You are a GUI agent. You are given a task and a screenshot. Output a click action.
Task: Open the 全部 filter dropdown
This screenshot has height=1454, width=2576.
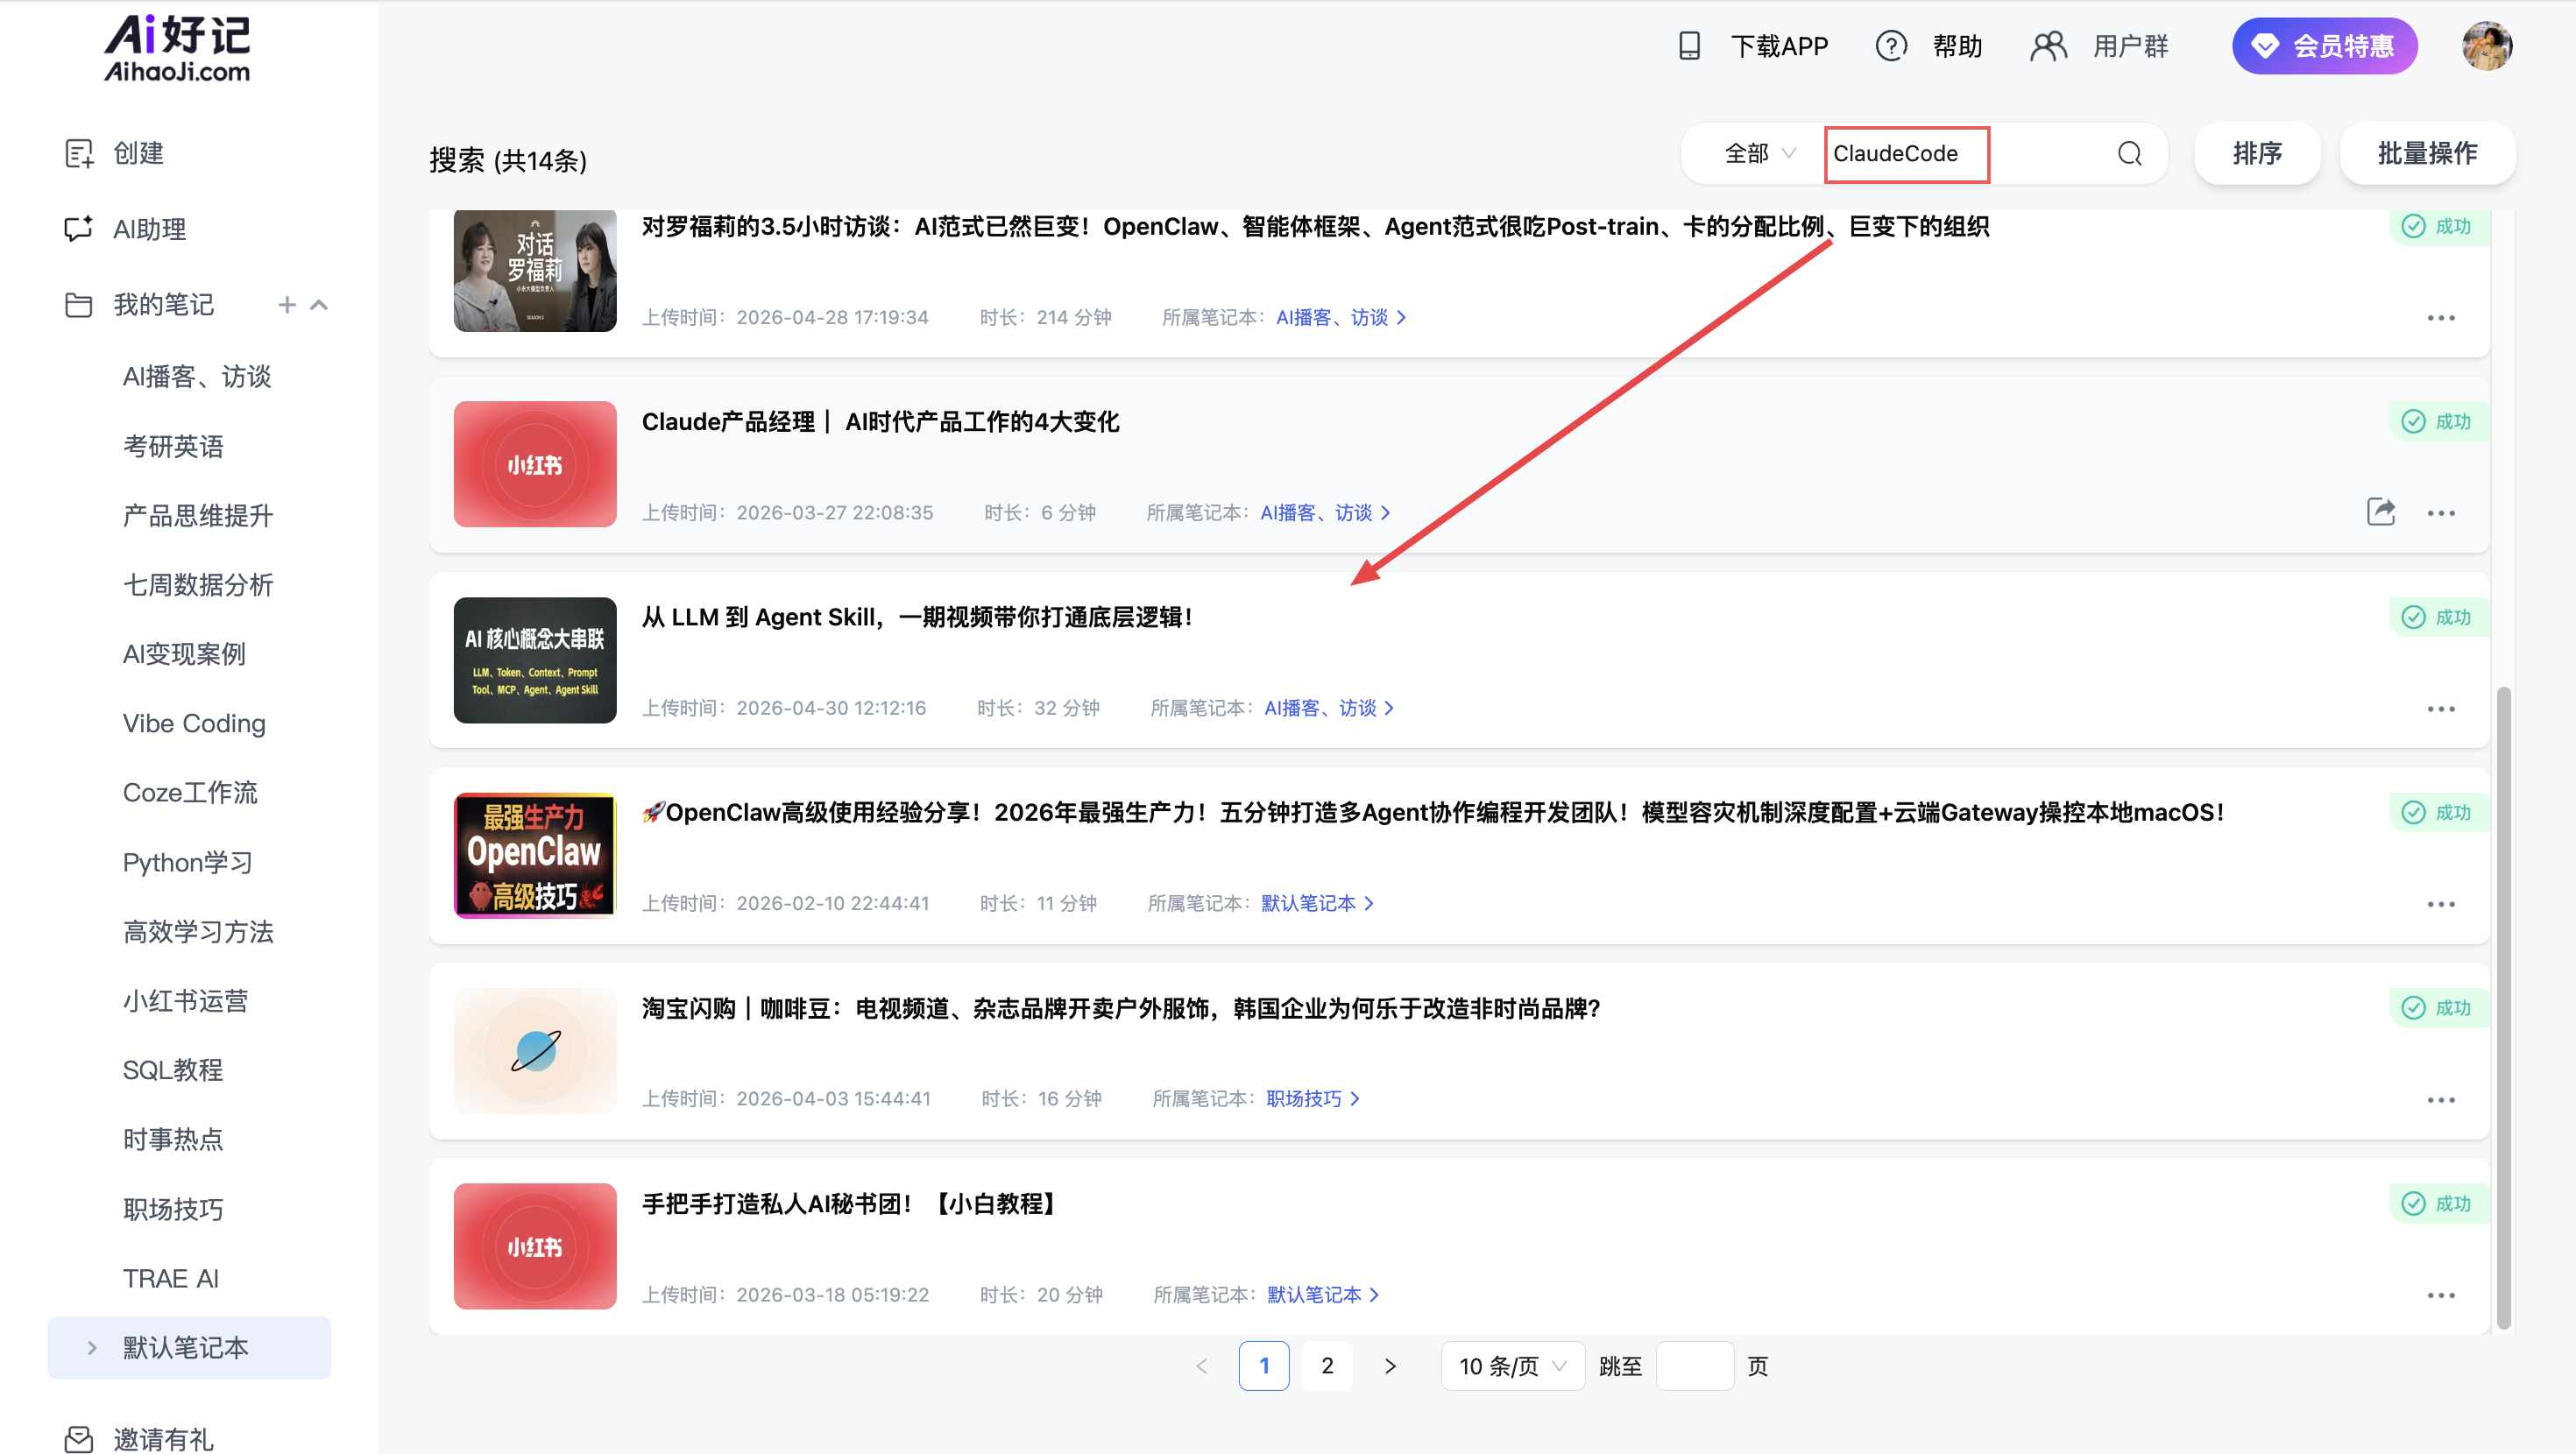(x=1759, y=154)
